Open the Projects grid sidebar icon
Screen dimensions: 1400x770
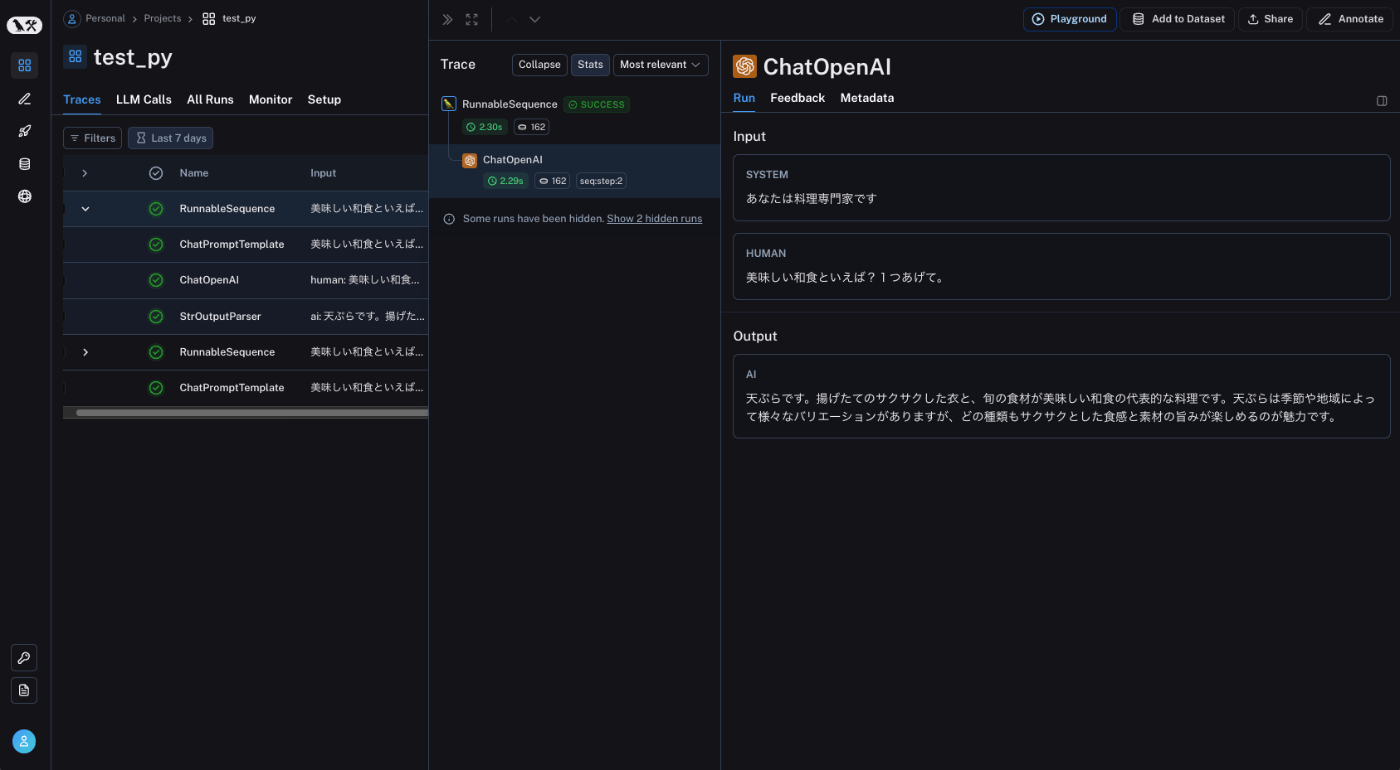tap(24, 66)
